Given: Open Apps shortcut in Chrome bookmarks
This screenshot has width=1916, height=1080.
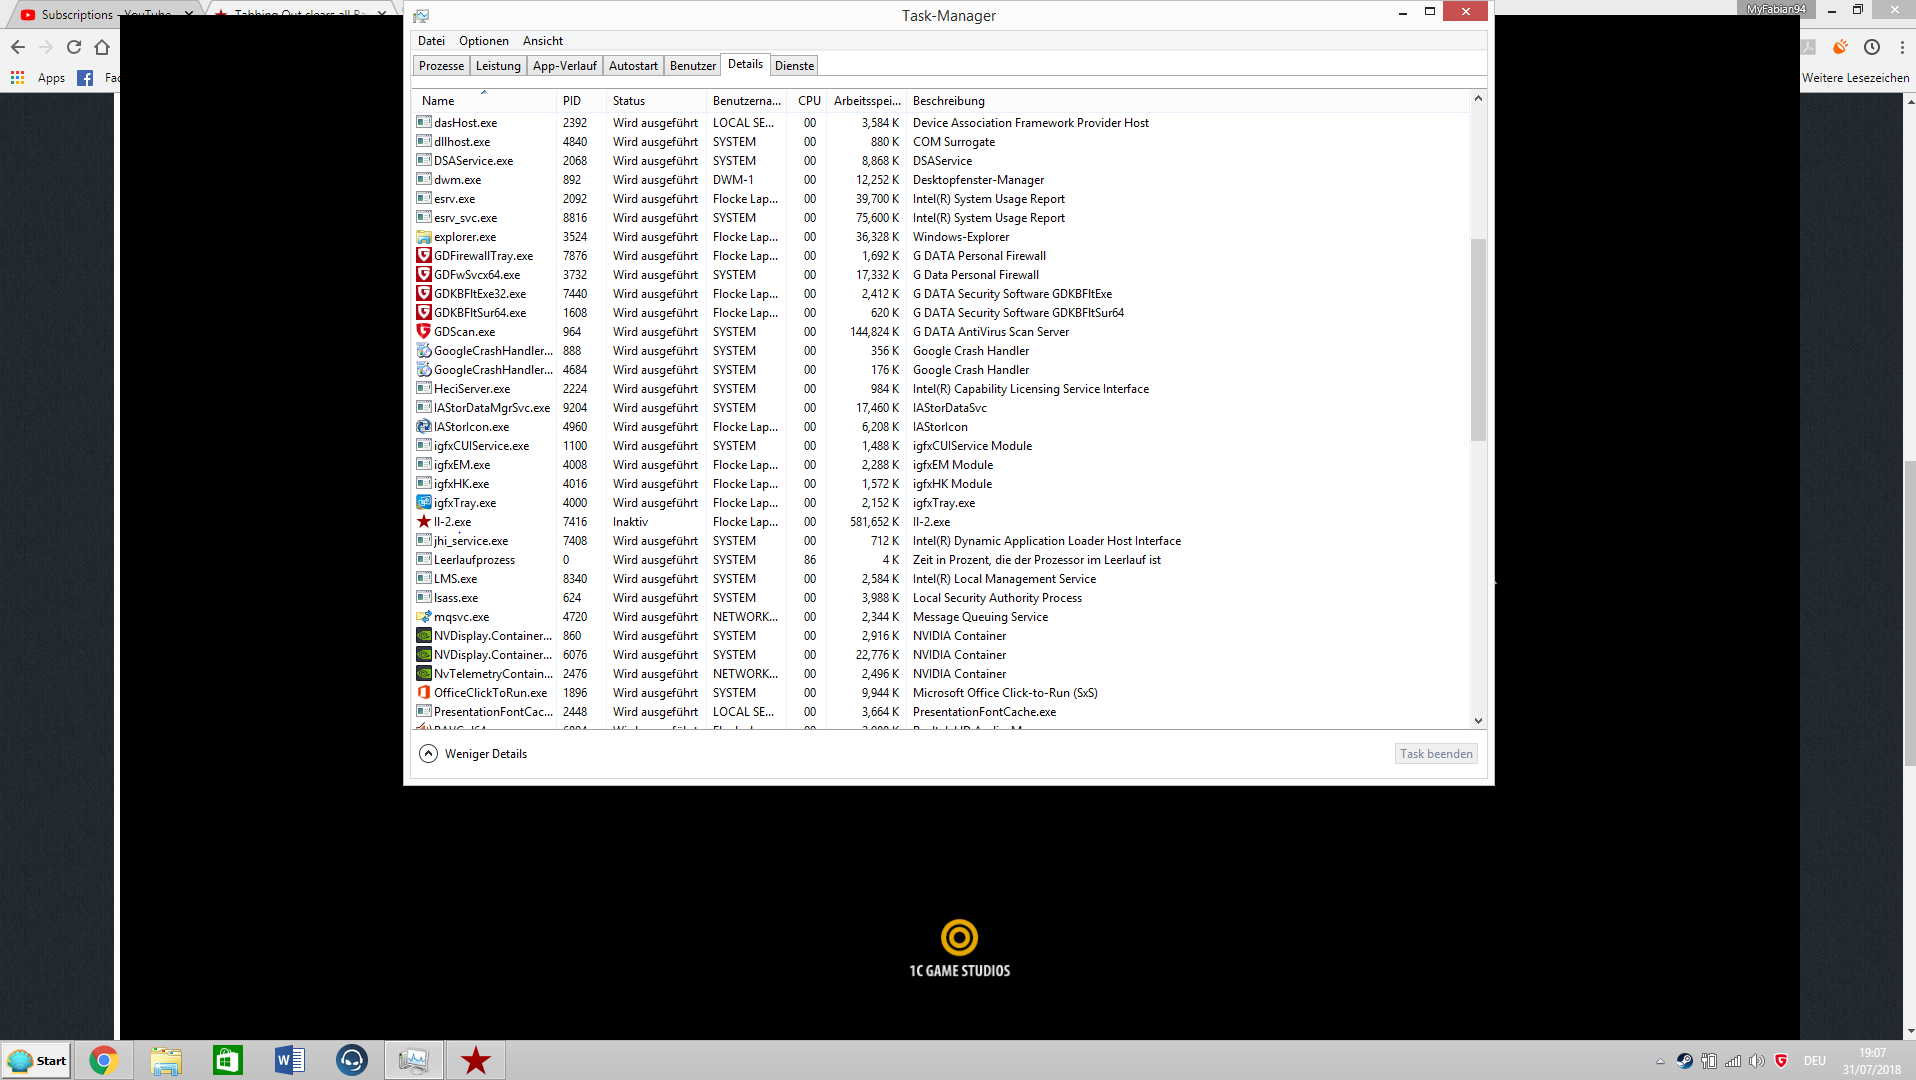Looking at the screenshot, I should tap(38, 78).
